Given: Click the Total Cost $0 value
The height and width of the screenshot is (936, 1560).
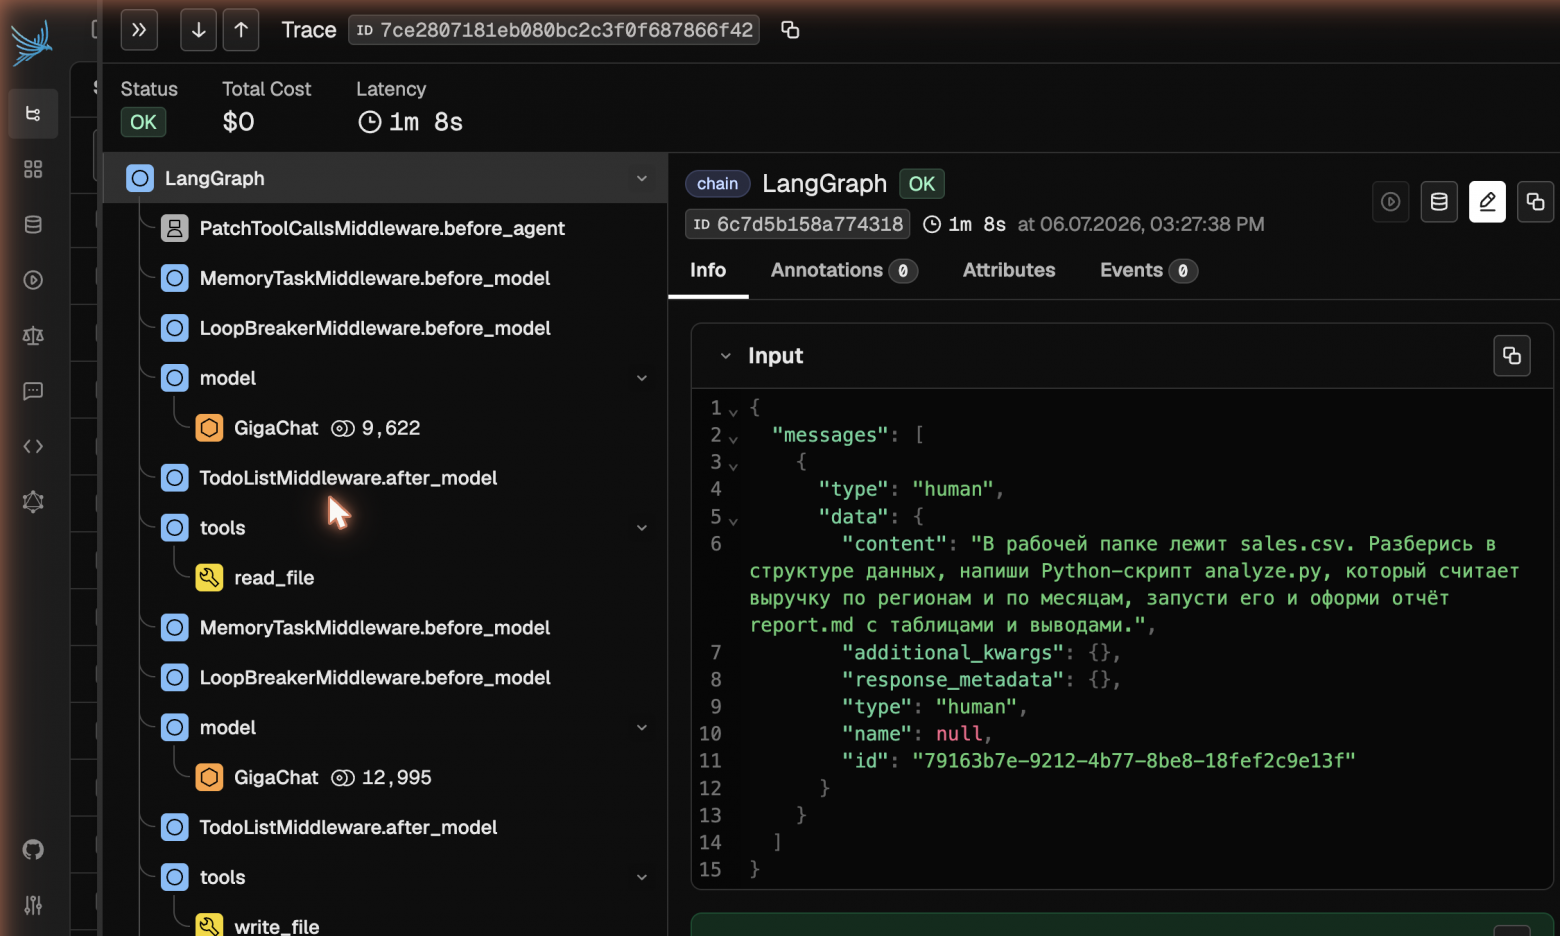Looking at the screenshot, I should tap(238, 122).
